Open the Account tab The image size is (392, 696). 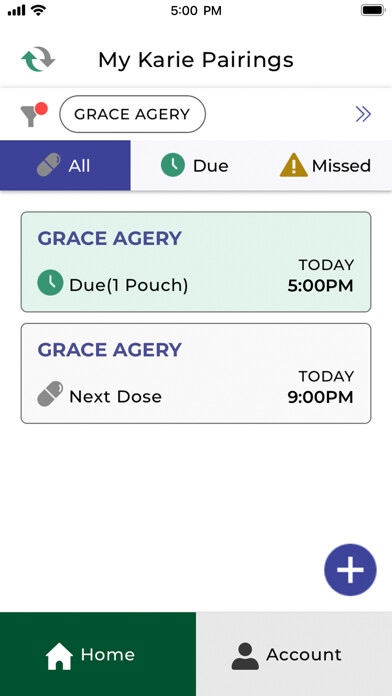294,654
